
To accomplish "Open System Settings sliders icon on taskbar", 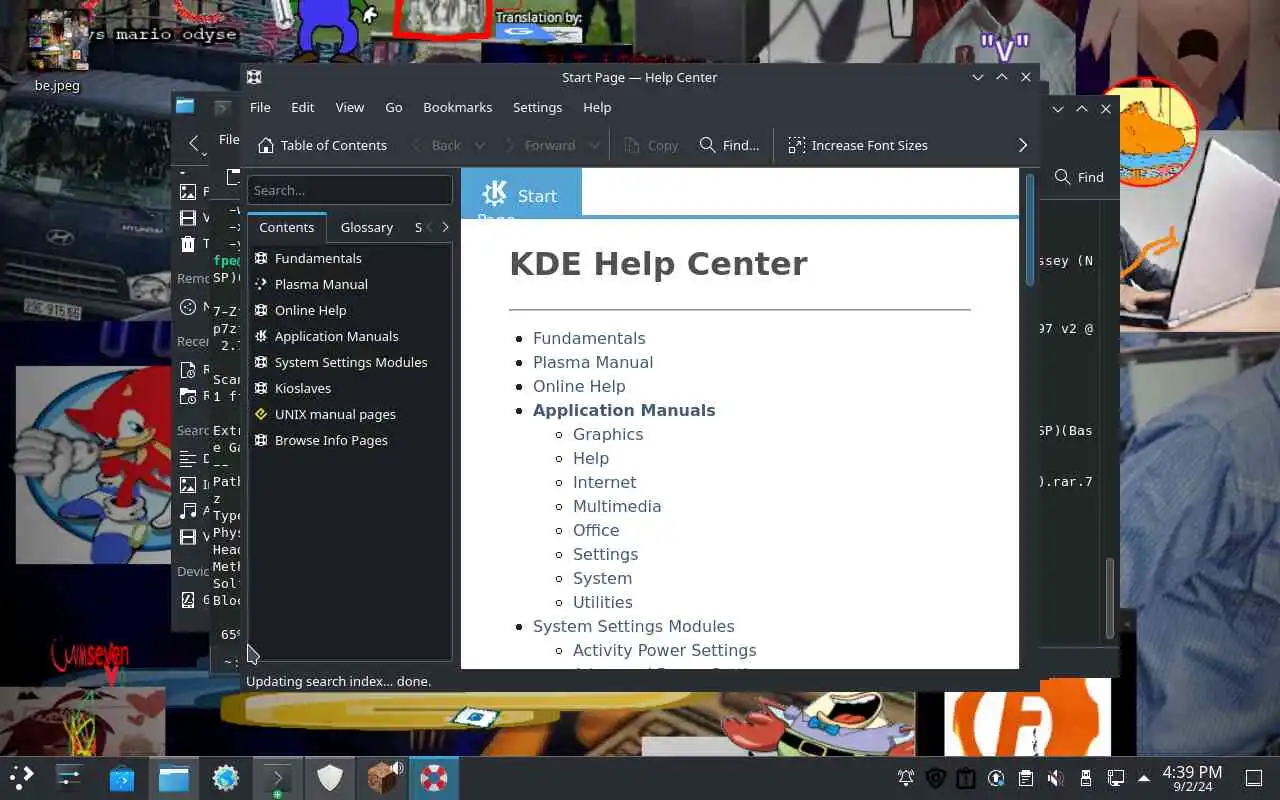I will coord(69,777).
